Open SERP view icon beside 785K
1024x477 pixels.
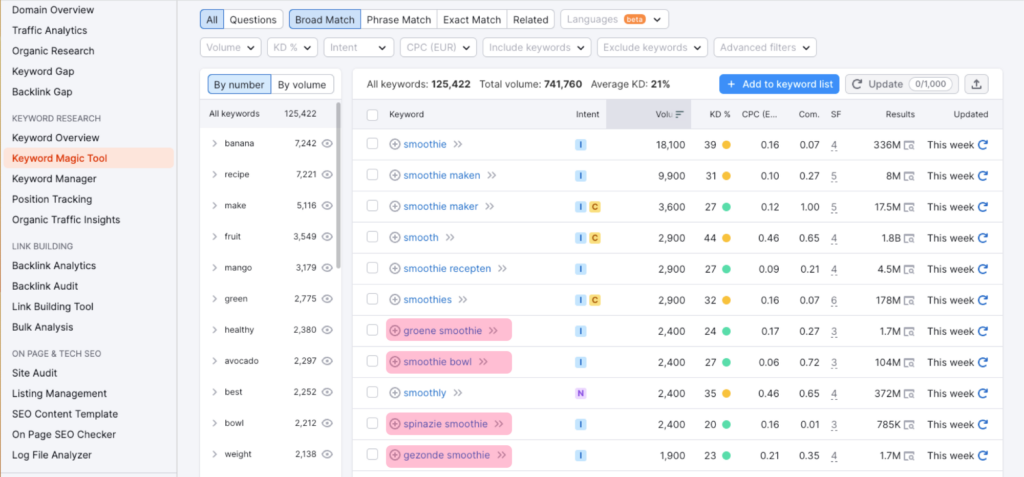point(909,425)
